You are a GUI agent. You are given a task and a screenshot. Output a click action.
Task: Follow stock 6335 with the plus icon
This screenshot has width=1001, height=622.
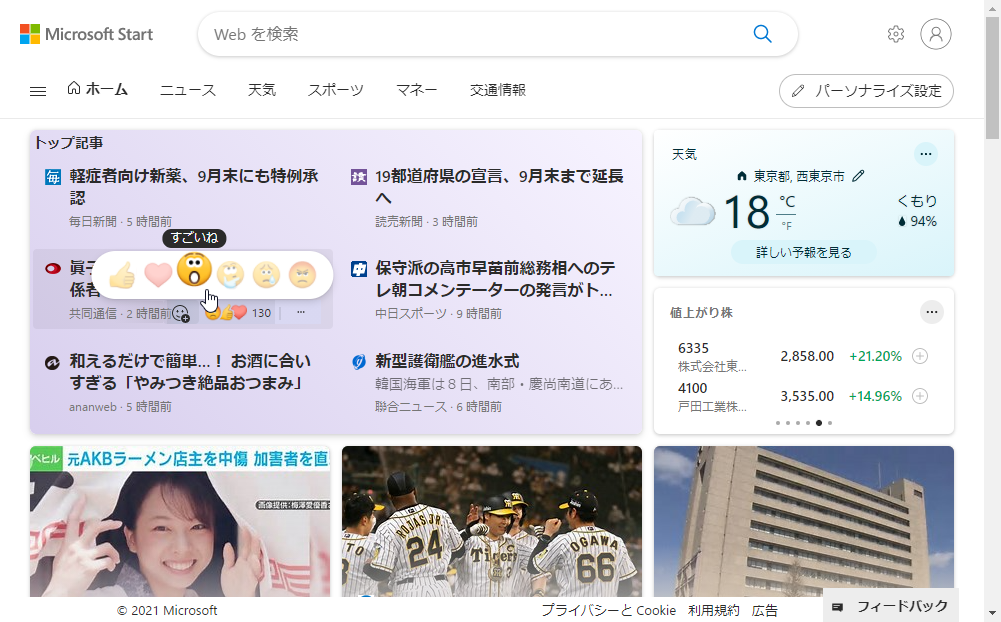coord(919,357)
